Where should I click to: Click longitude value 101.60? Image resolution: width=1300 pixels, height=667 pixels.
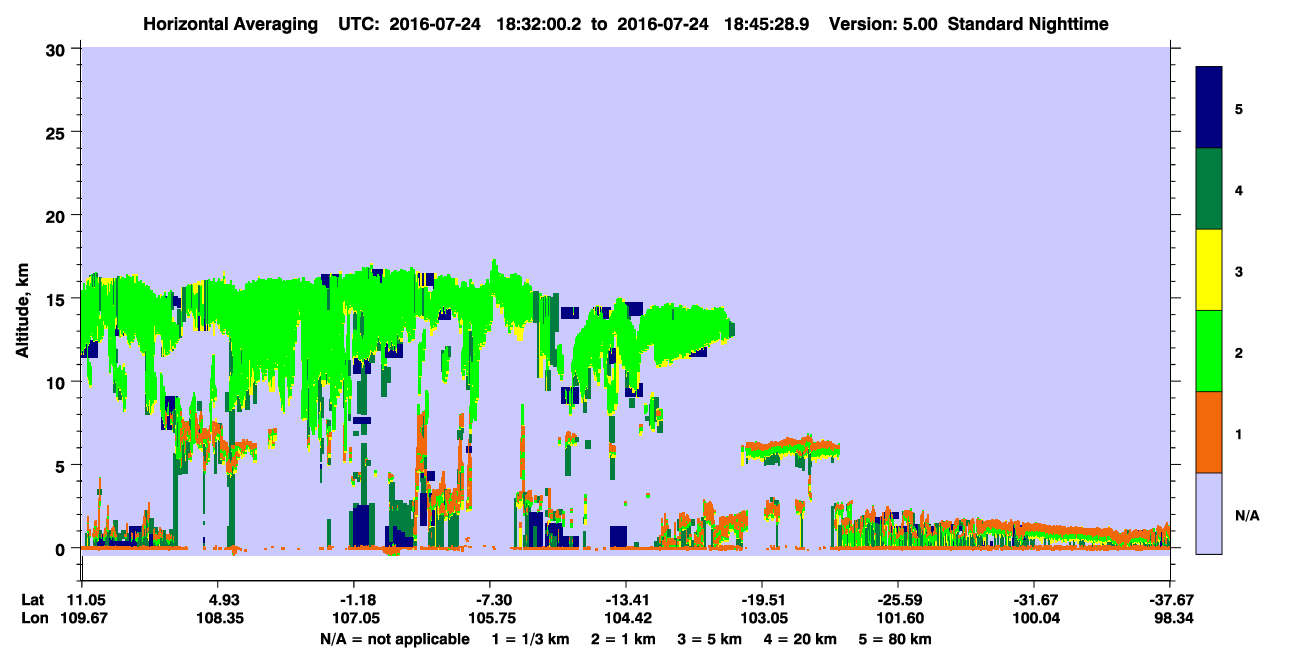tap(898, 619)
